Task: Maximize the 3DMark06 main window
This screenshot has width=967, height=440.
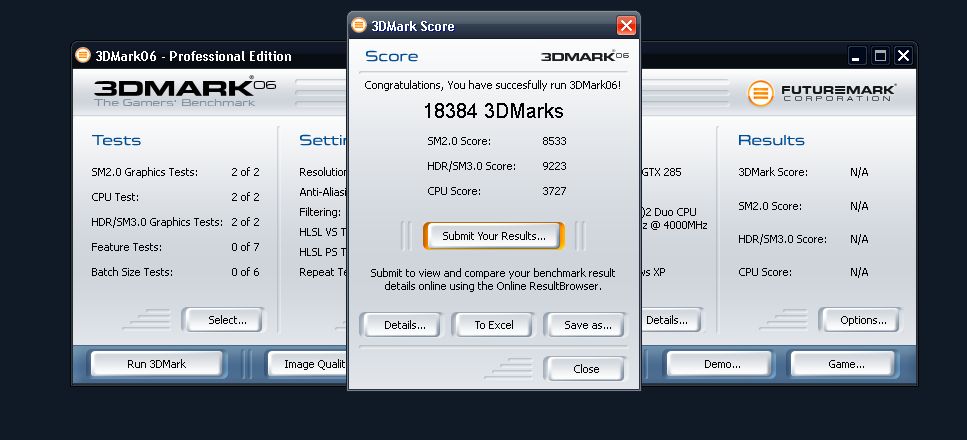Action: click(x=881, y=56)
